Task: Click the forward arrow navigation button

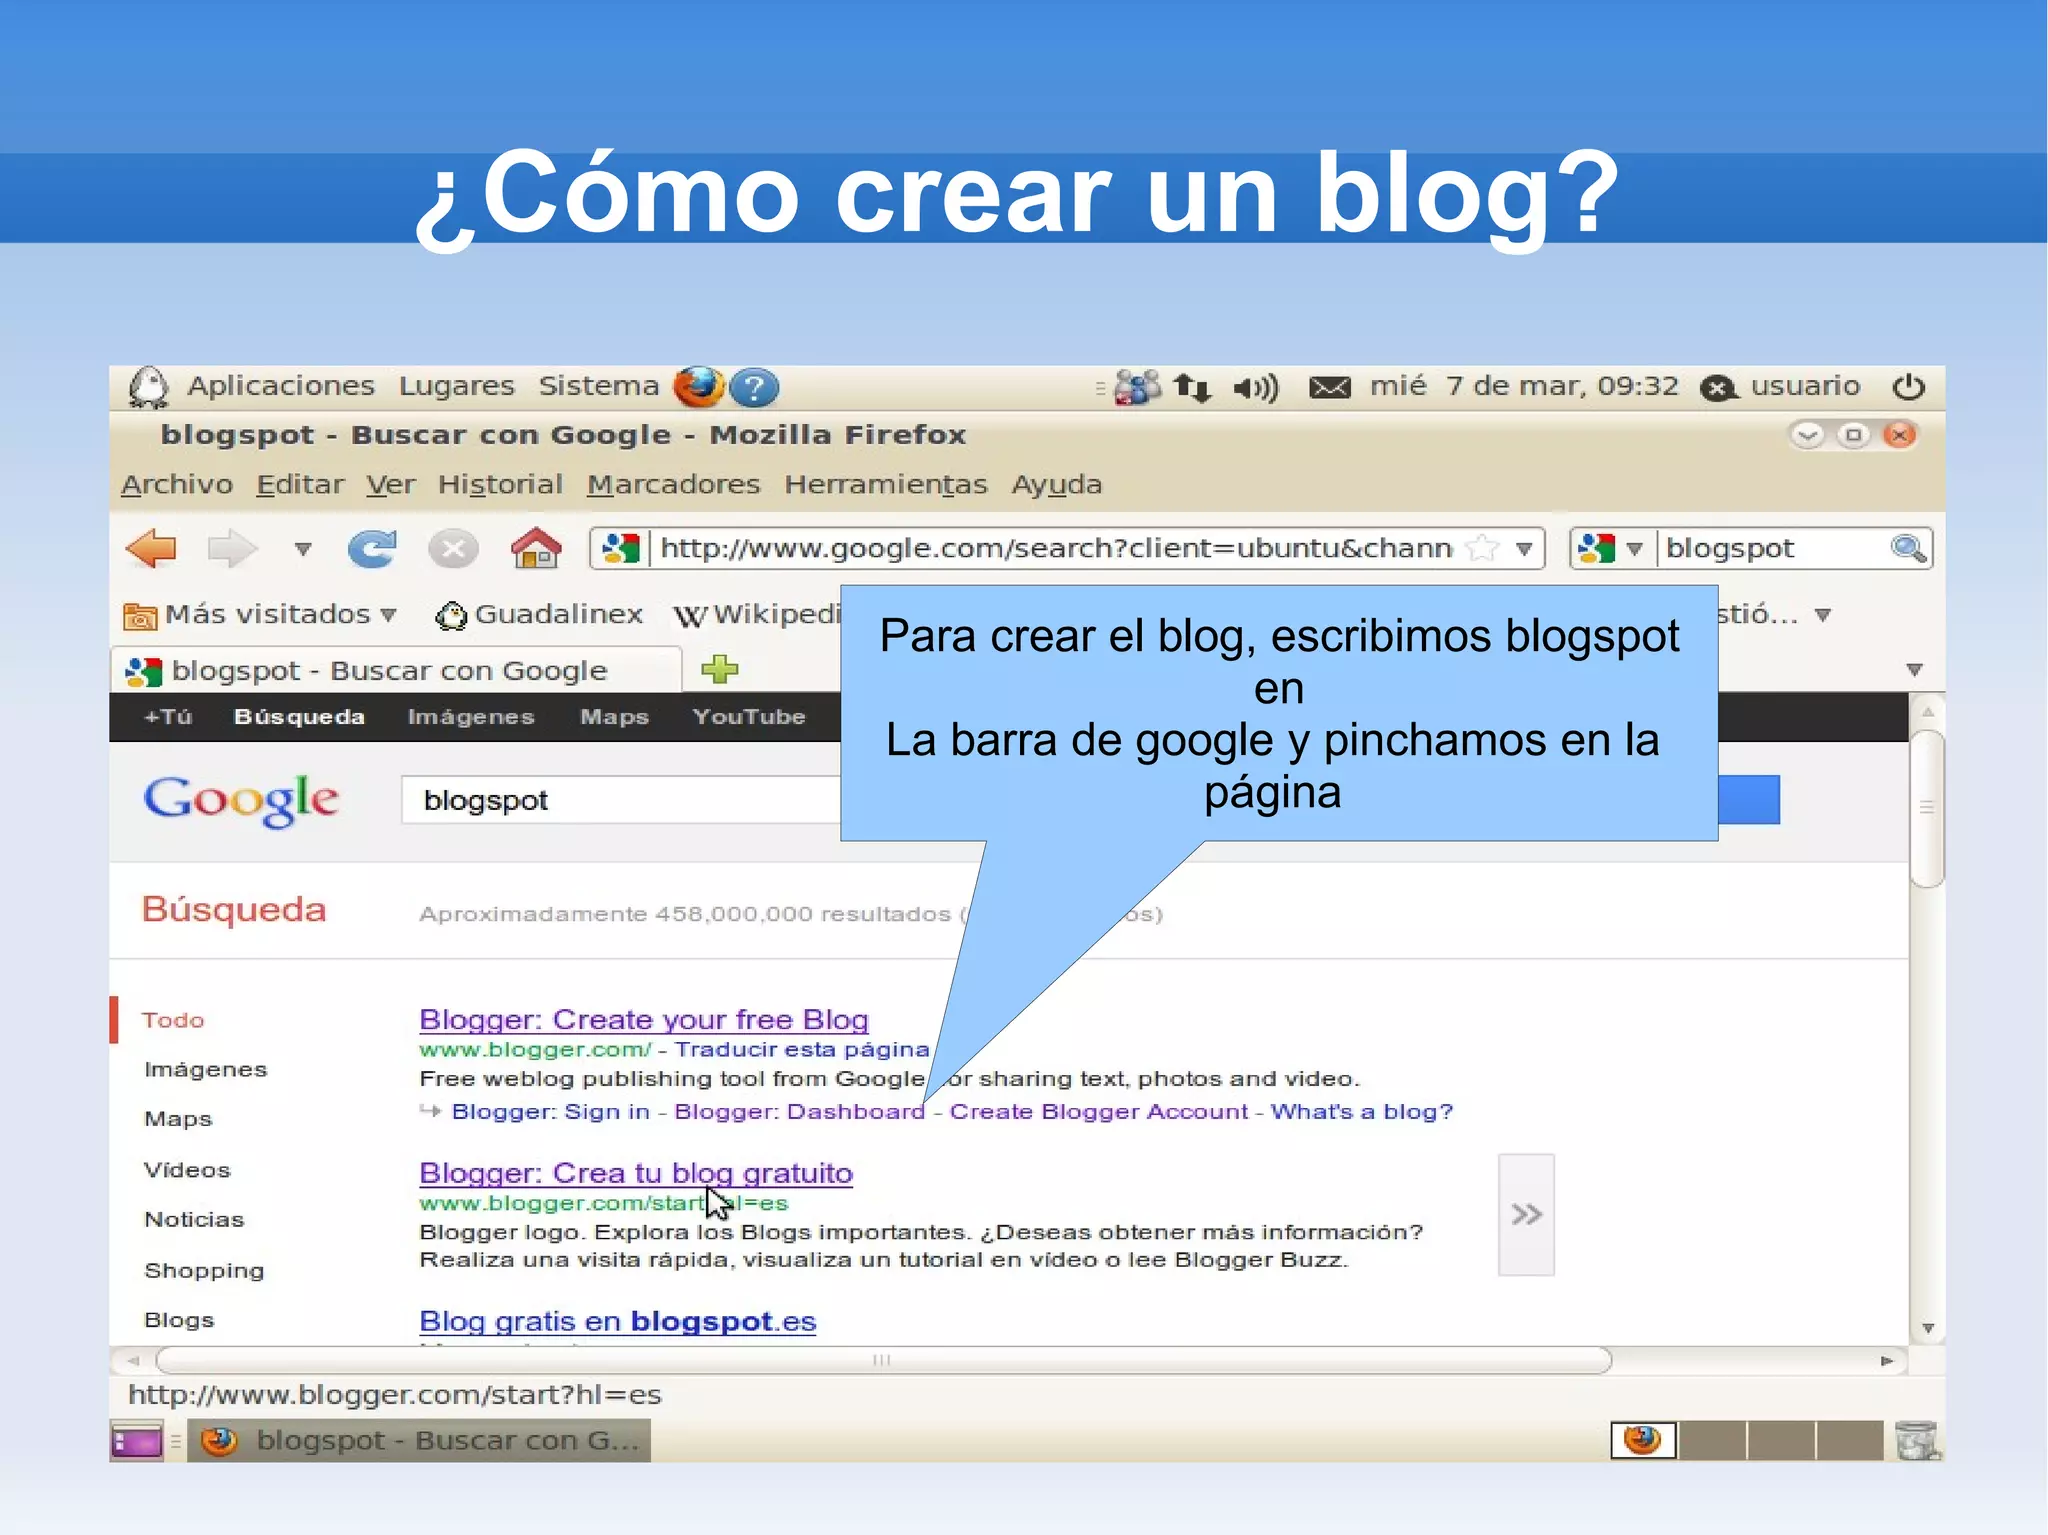Action: 232,549
